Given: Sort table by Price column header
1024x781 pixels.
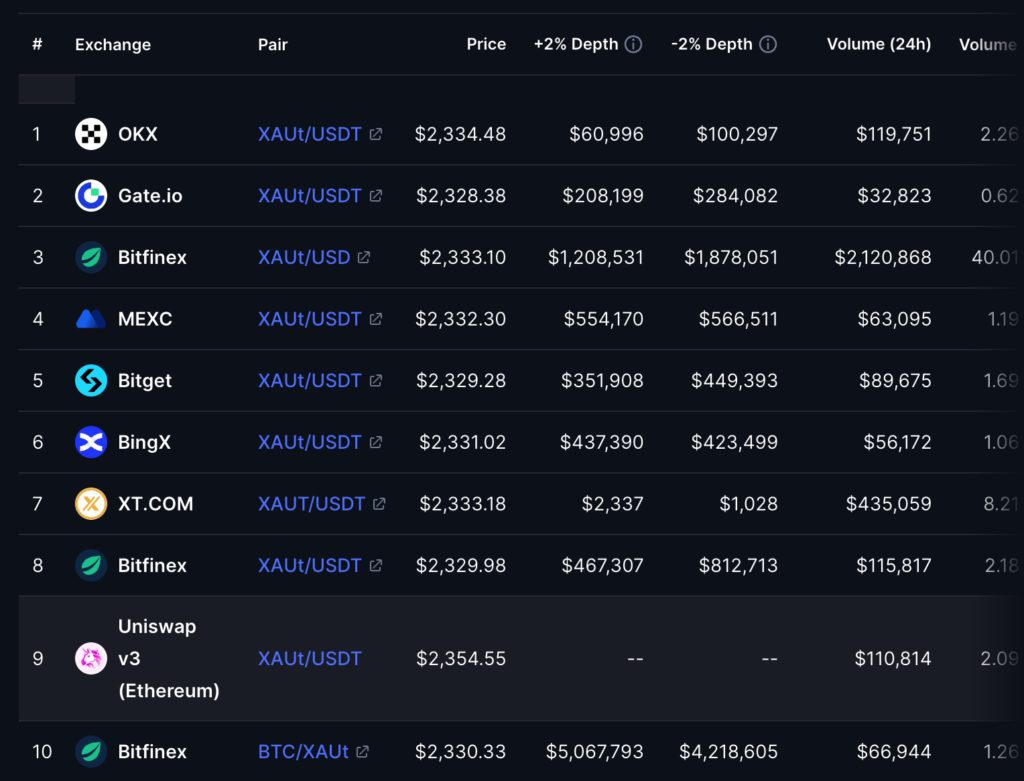Looking at the screenshot, I should (x=486, y=44).
